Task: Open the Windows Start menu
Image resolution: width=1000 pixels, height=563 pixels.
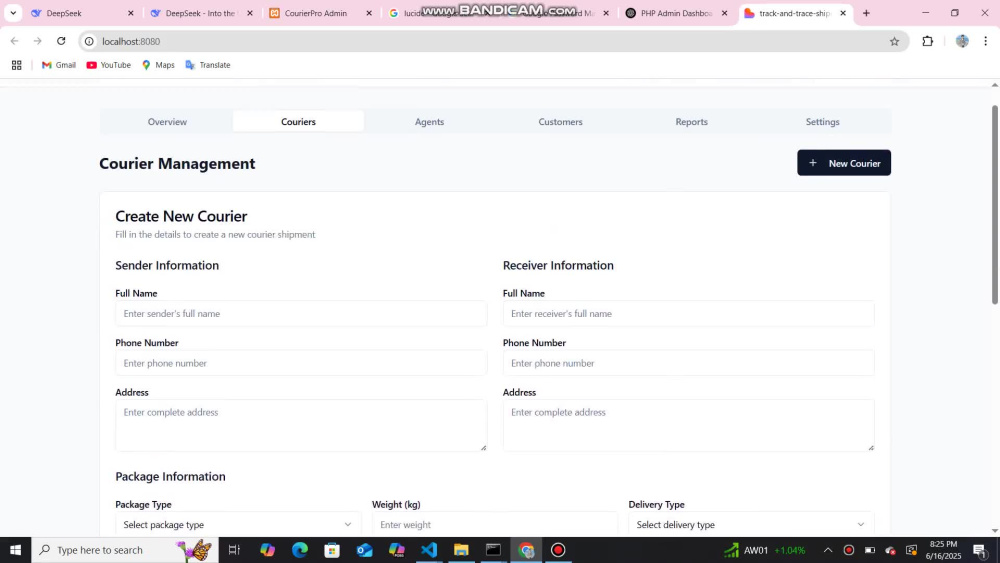Action: click(x=15, y=550)
